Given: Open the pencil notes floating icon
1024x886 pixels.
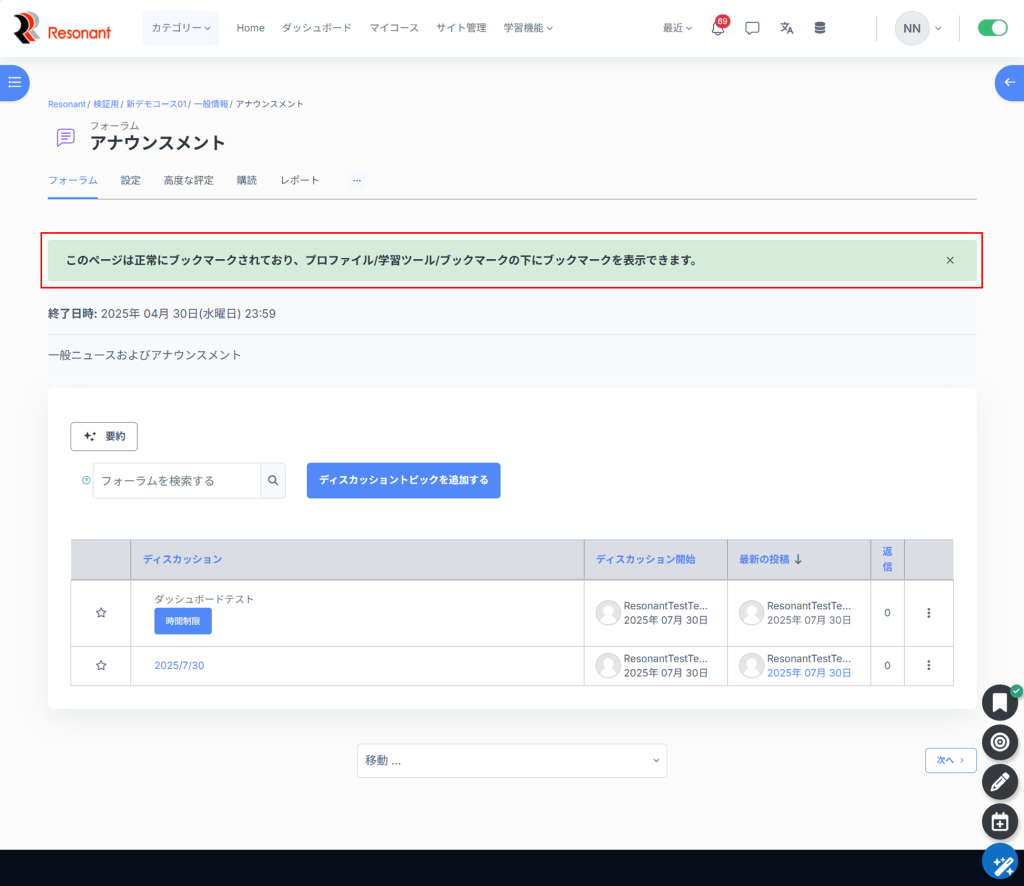Looking at the screenshot, I should [x=999, y=782].
